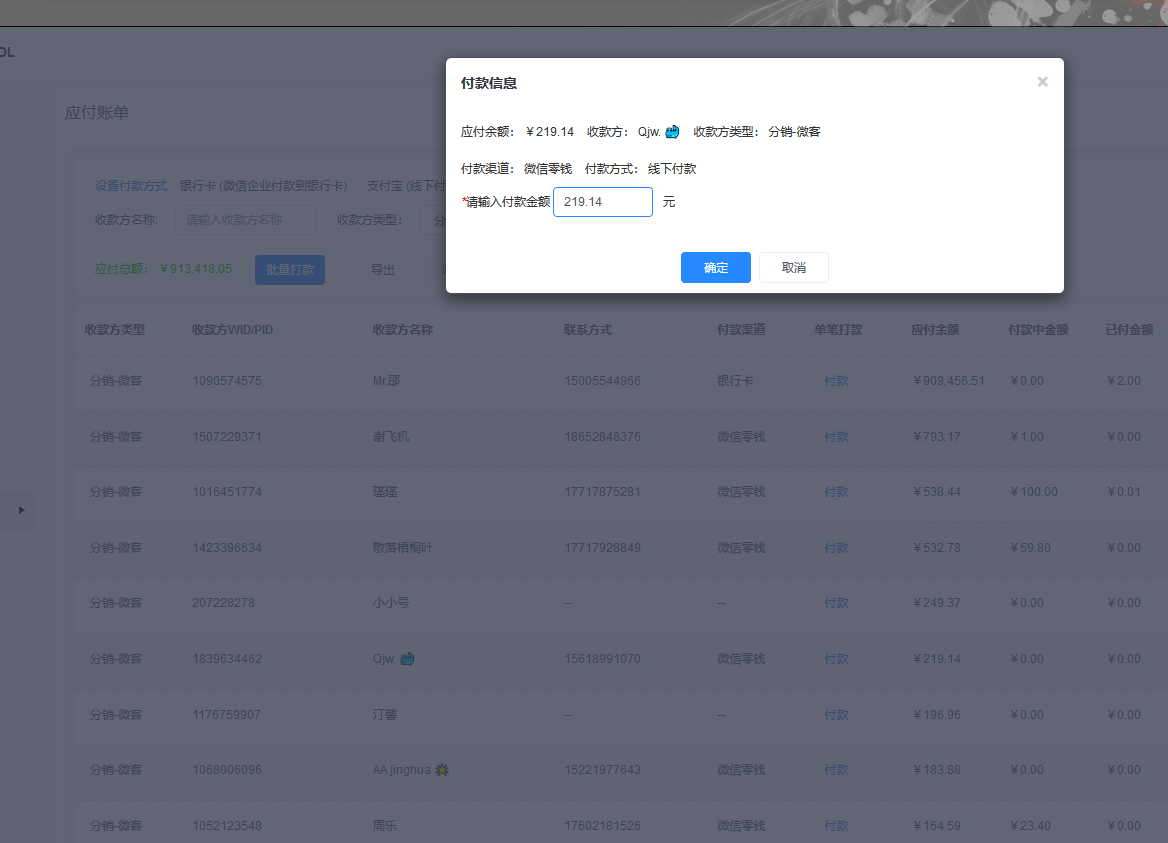The width and height of the screenshot is (1168, 843).
Task: Click 付款 link for Qjw. row
Action: click(836, 659)
